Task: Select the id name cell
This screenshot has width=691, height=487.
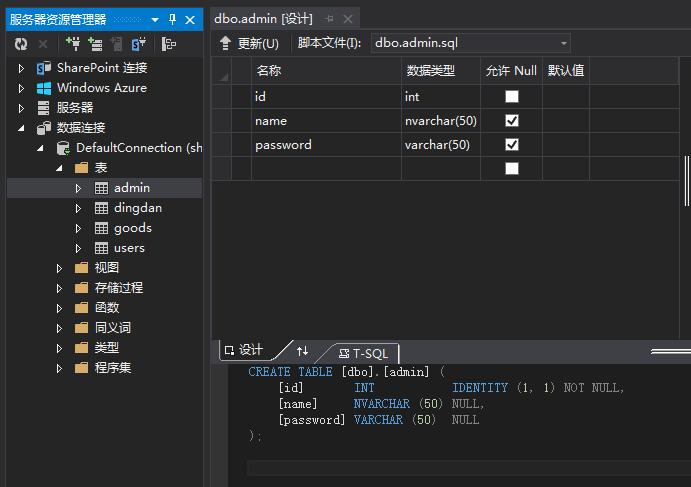Action: coord(326,97)
